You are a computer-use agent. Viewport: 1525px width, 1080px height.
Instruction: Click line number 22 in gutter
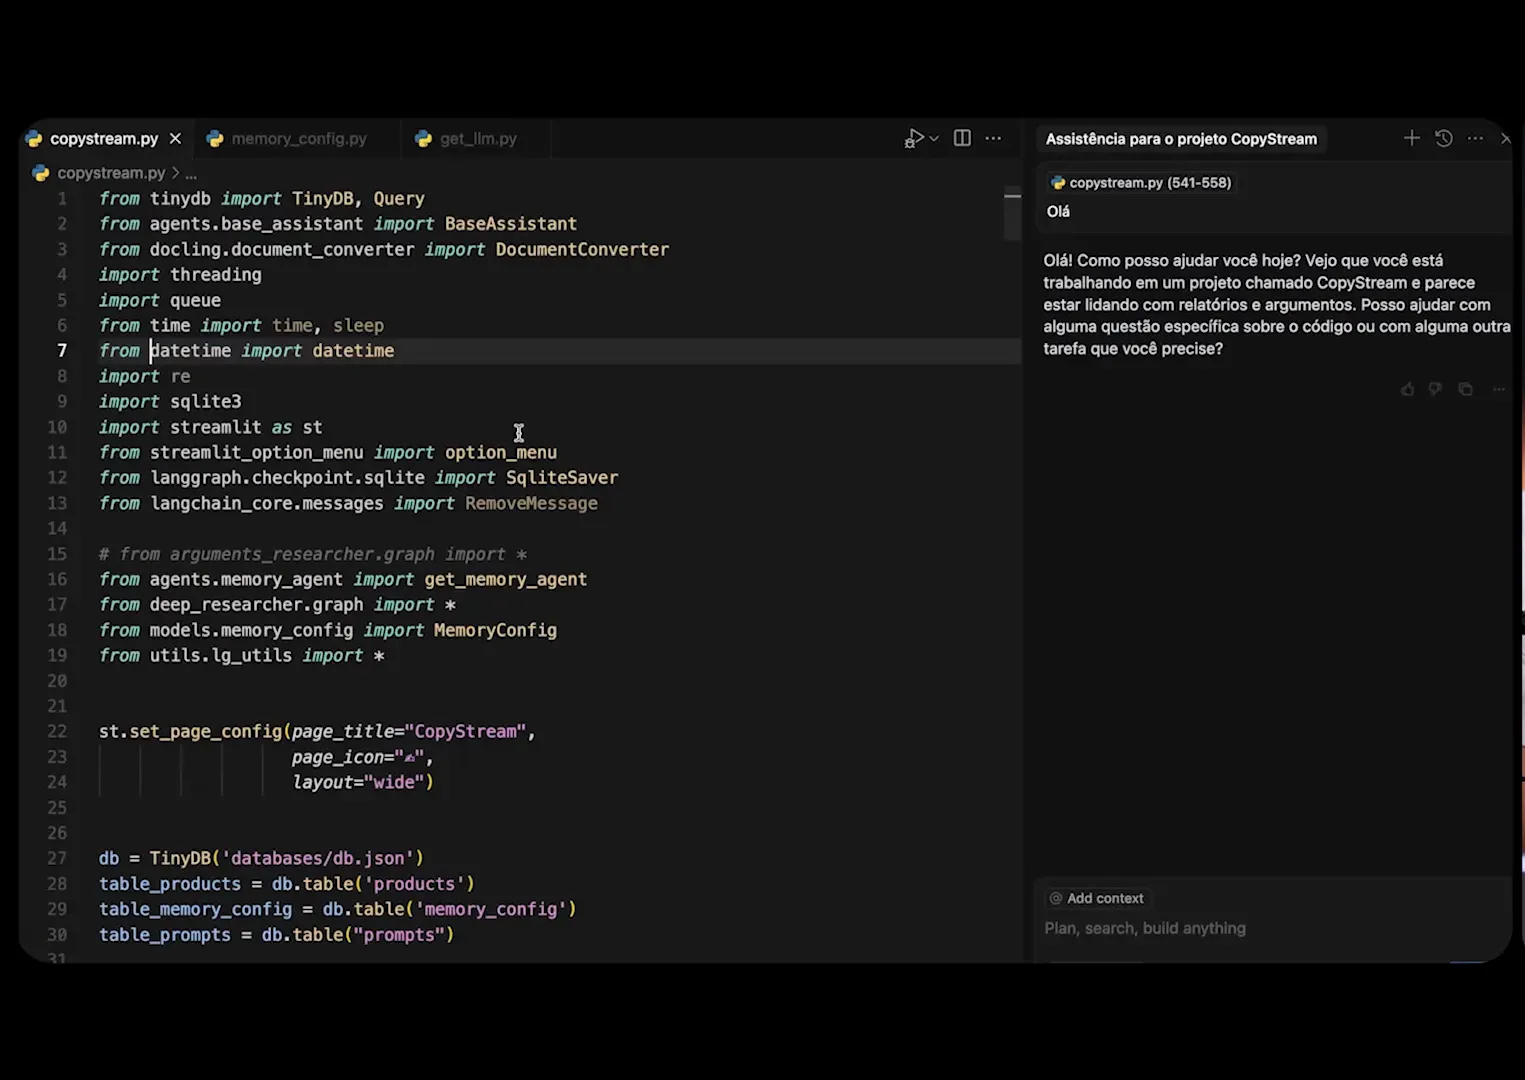57,732
